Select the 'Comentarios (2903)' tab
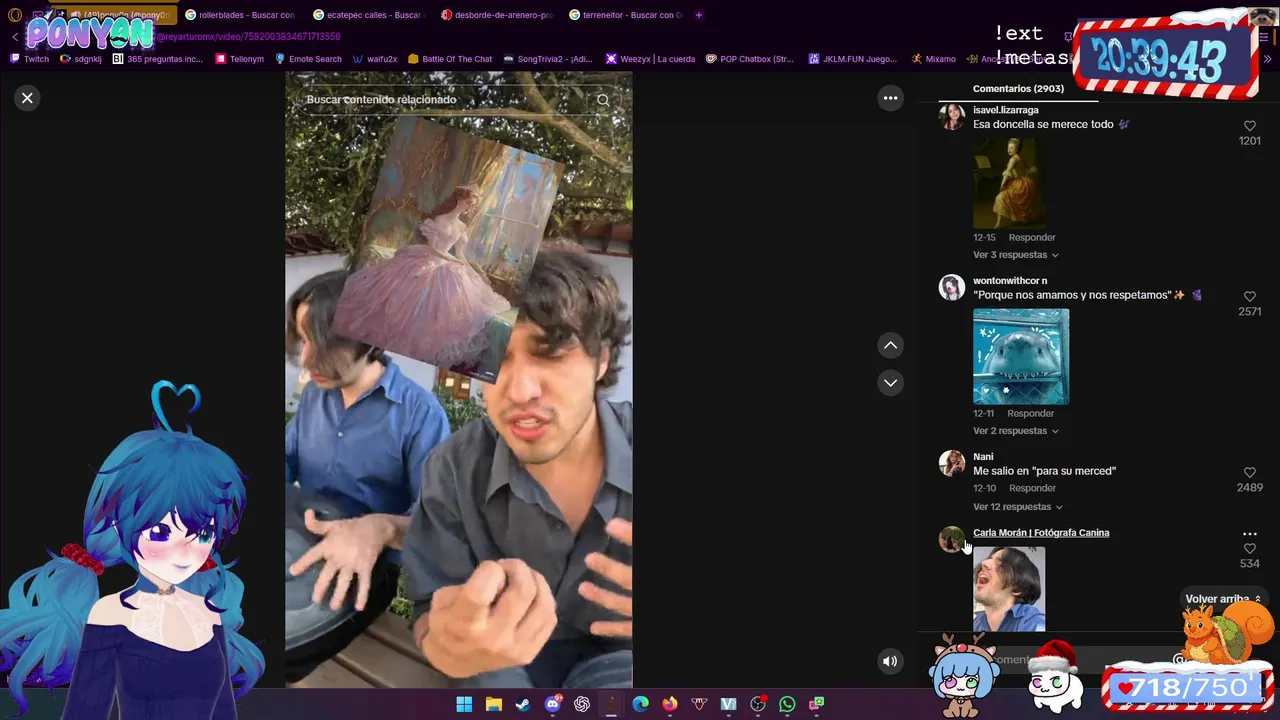Image resolution: width=1280 pixels, height=720 pixels. (1018, 89)
